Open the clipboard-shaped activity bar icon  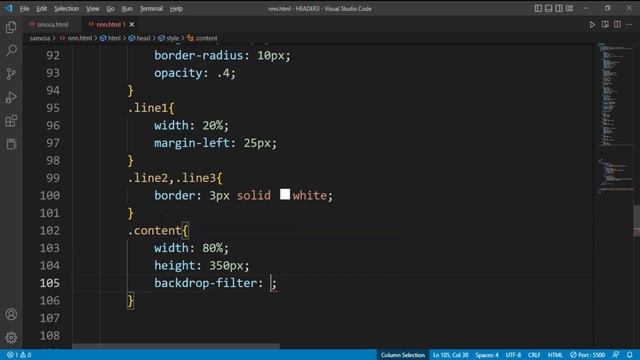click(x=11, y=144)
